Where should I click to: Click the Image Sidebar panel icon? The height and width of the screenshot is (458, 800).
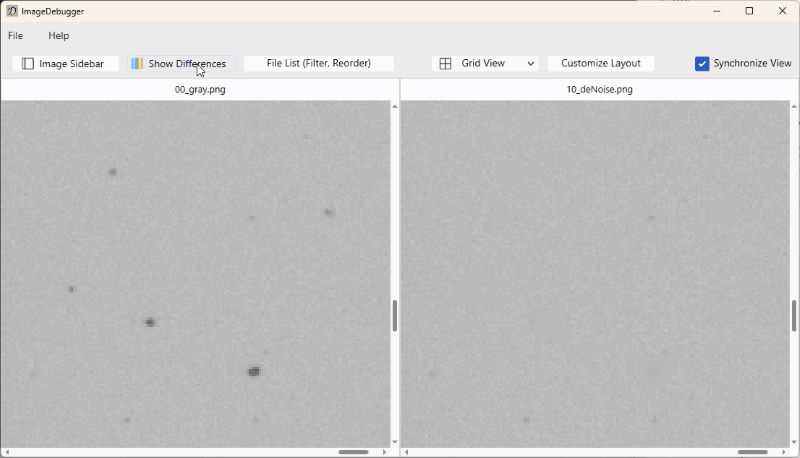click(x=28, y=64)
